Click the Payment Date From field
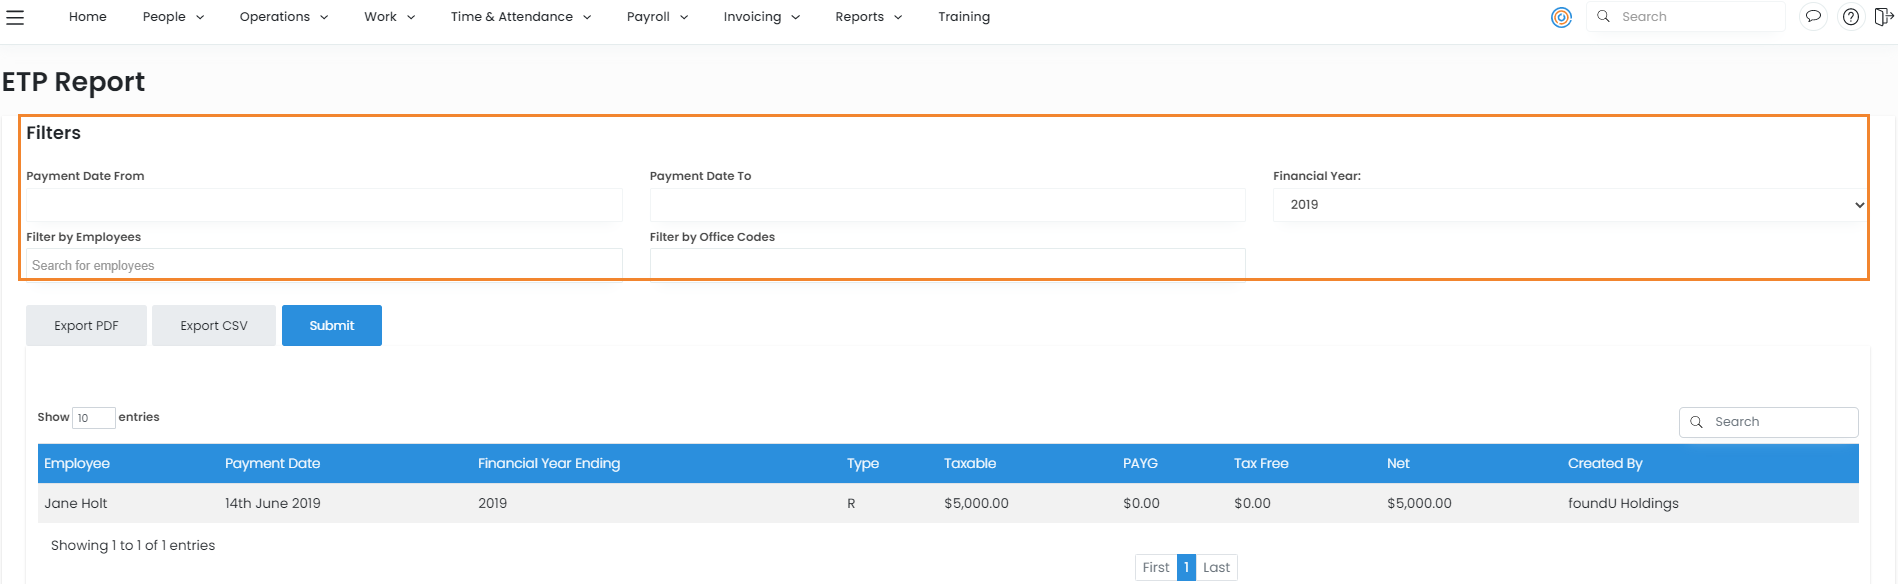This screenshot has width=1898, height=584. (324, 205)
